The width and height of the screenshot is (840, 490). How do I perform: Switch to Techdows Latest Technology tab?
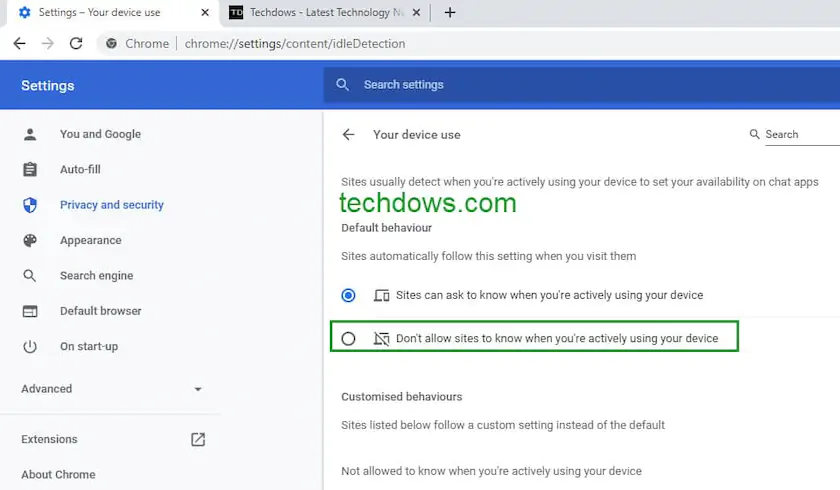tap(326, 12)
